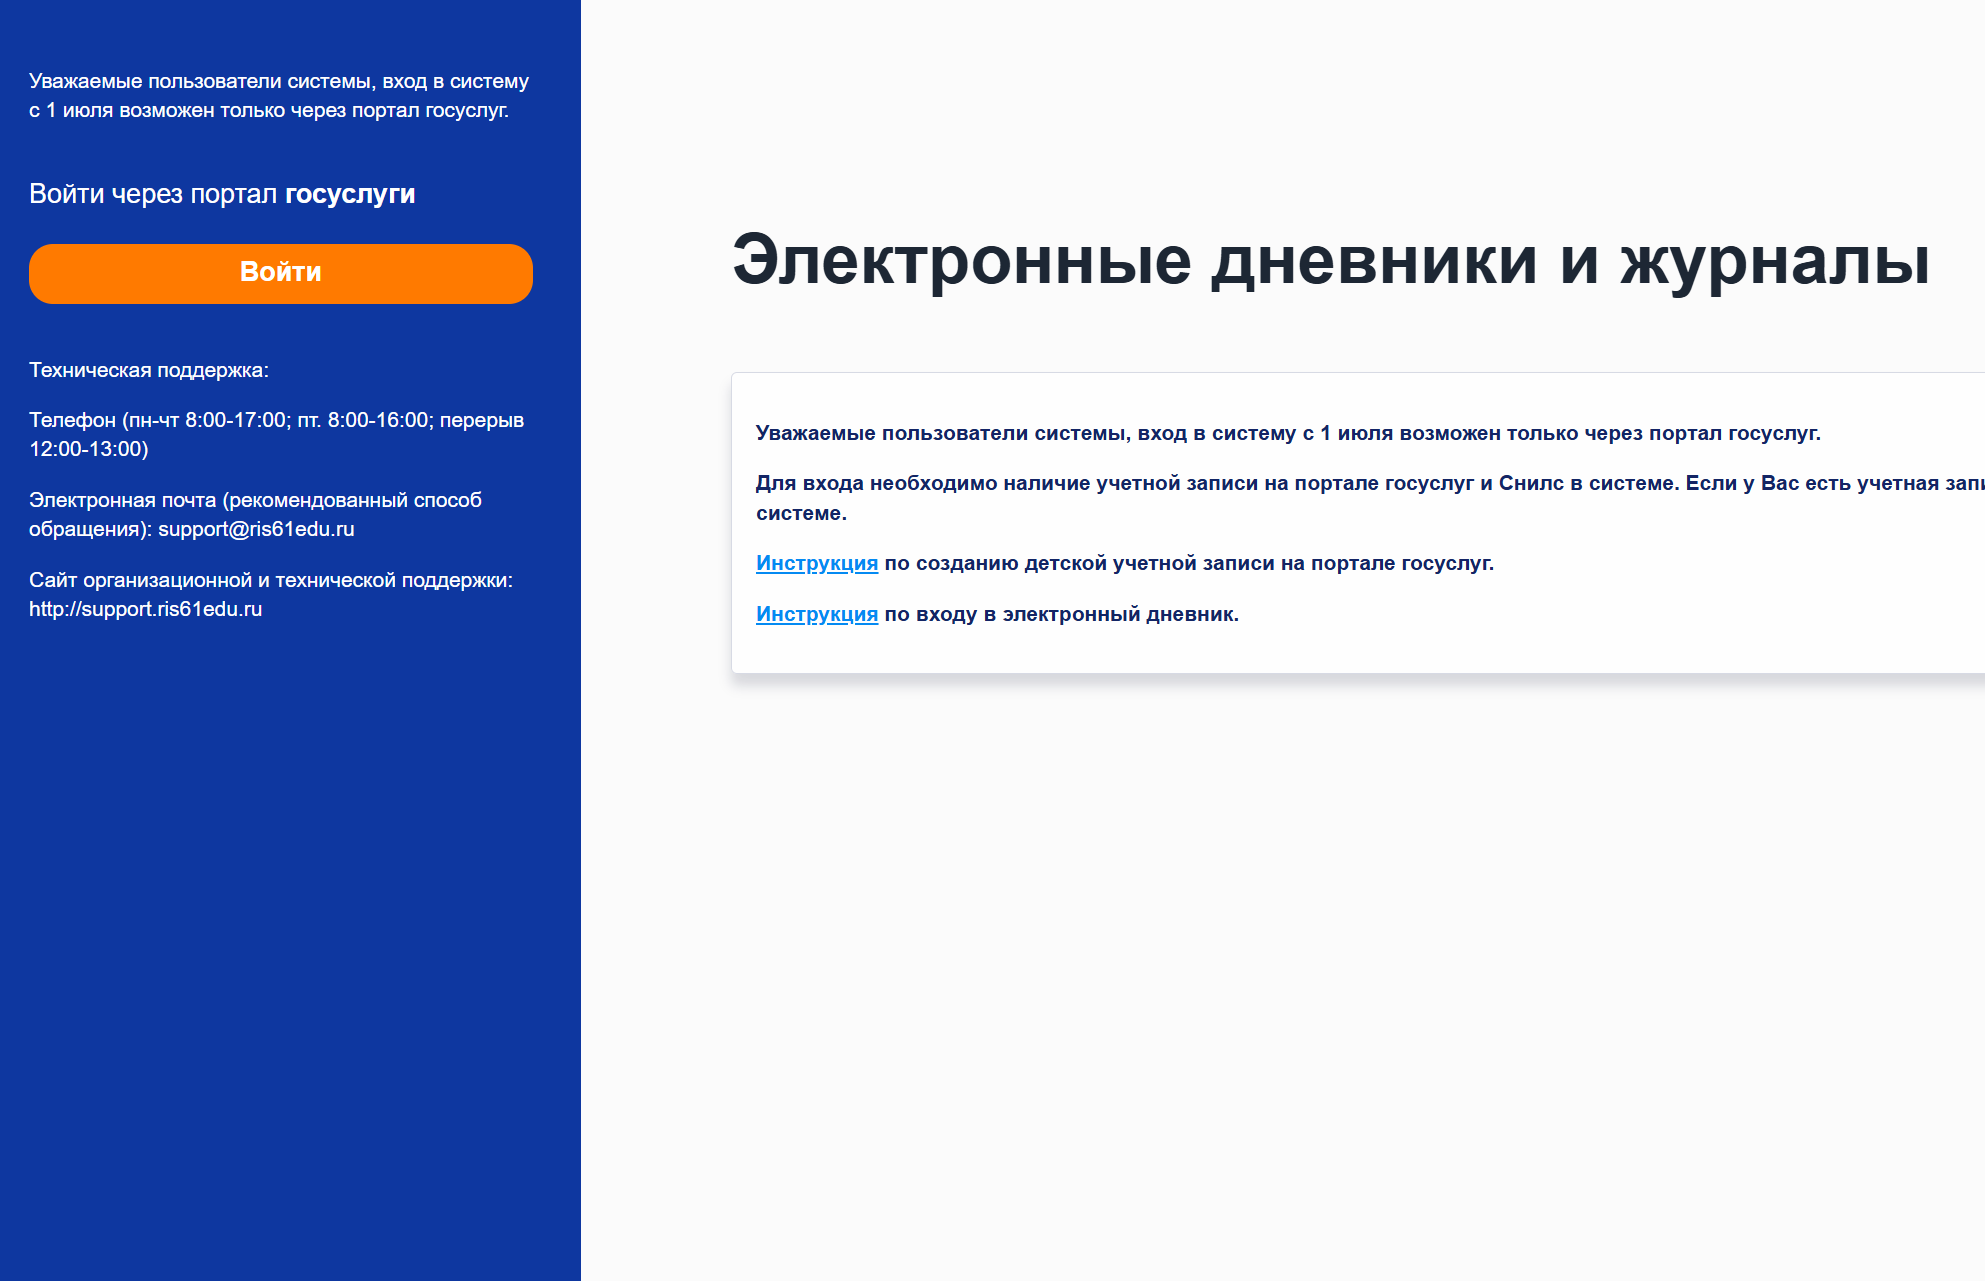Click the Электронная почта рекомендованный способ label
Screen dimensions: 1985x1281
pos(255,500)
